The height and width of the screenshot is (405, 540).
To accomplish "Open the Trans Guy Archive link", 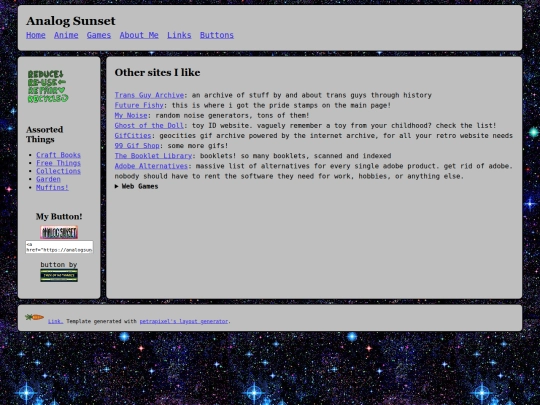I will click(x=149, y=95).
